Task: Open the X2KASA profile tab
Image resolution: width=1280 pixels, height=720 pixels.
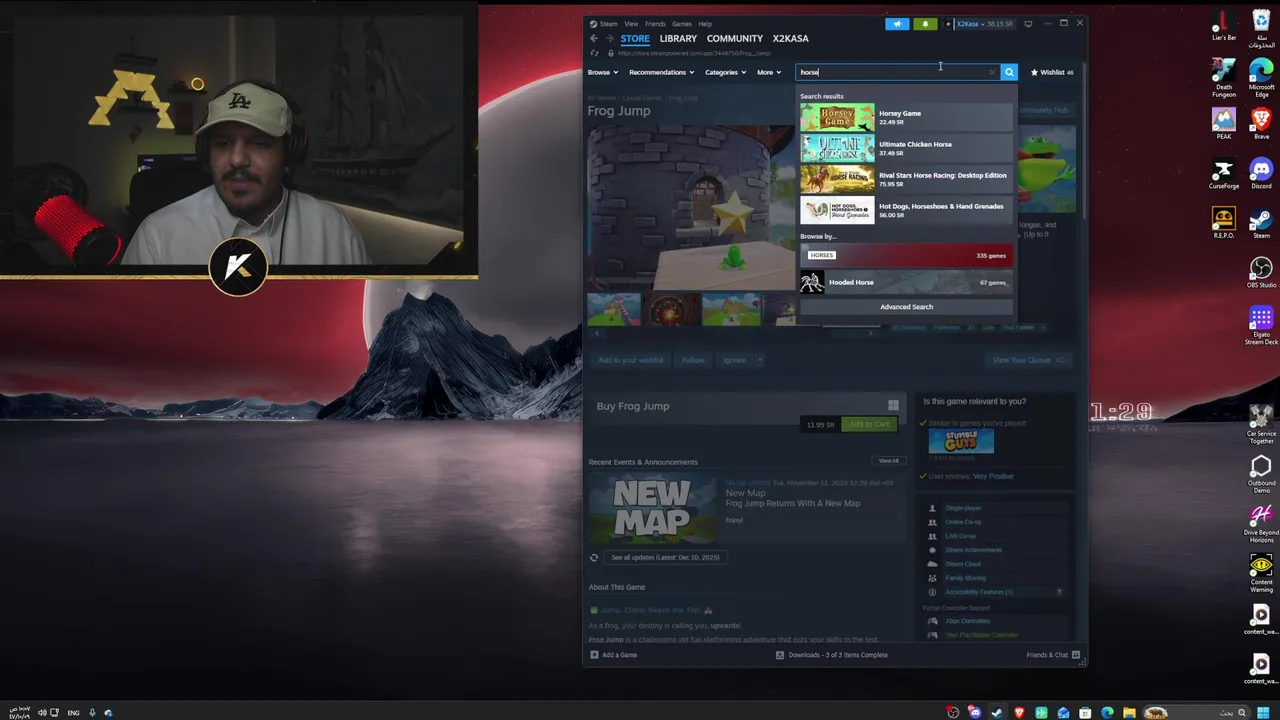Action: point(791,39)
